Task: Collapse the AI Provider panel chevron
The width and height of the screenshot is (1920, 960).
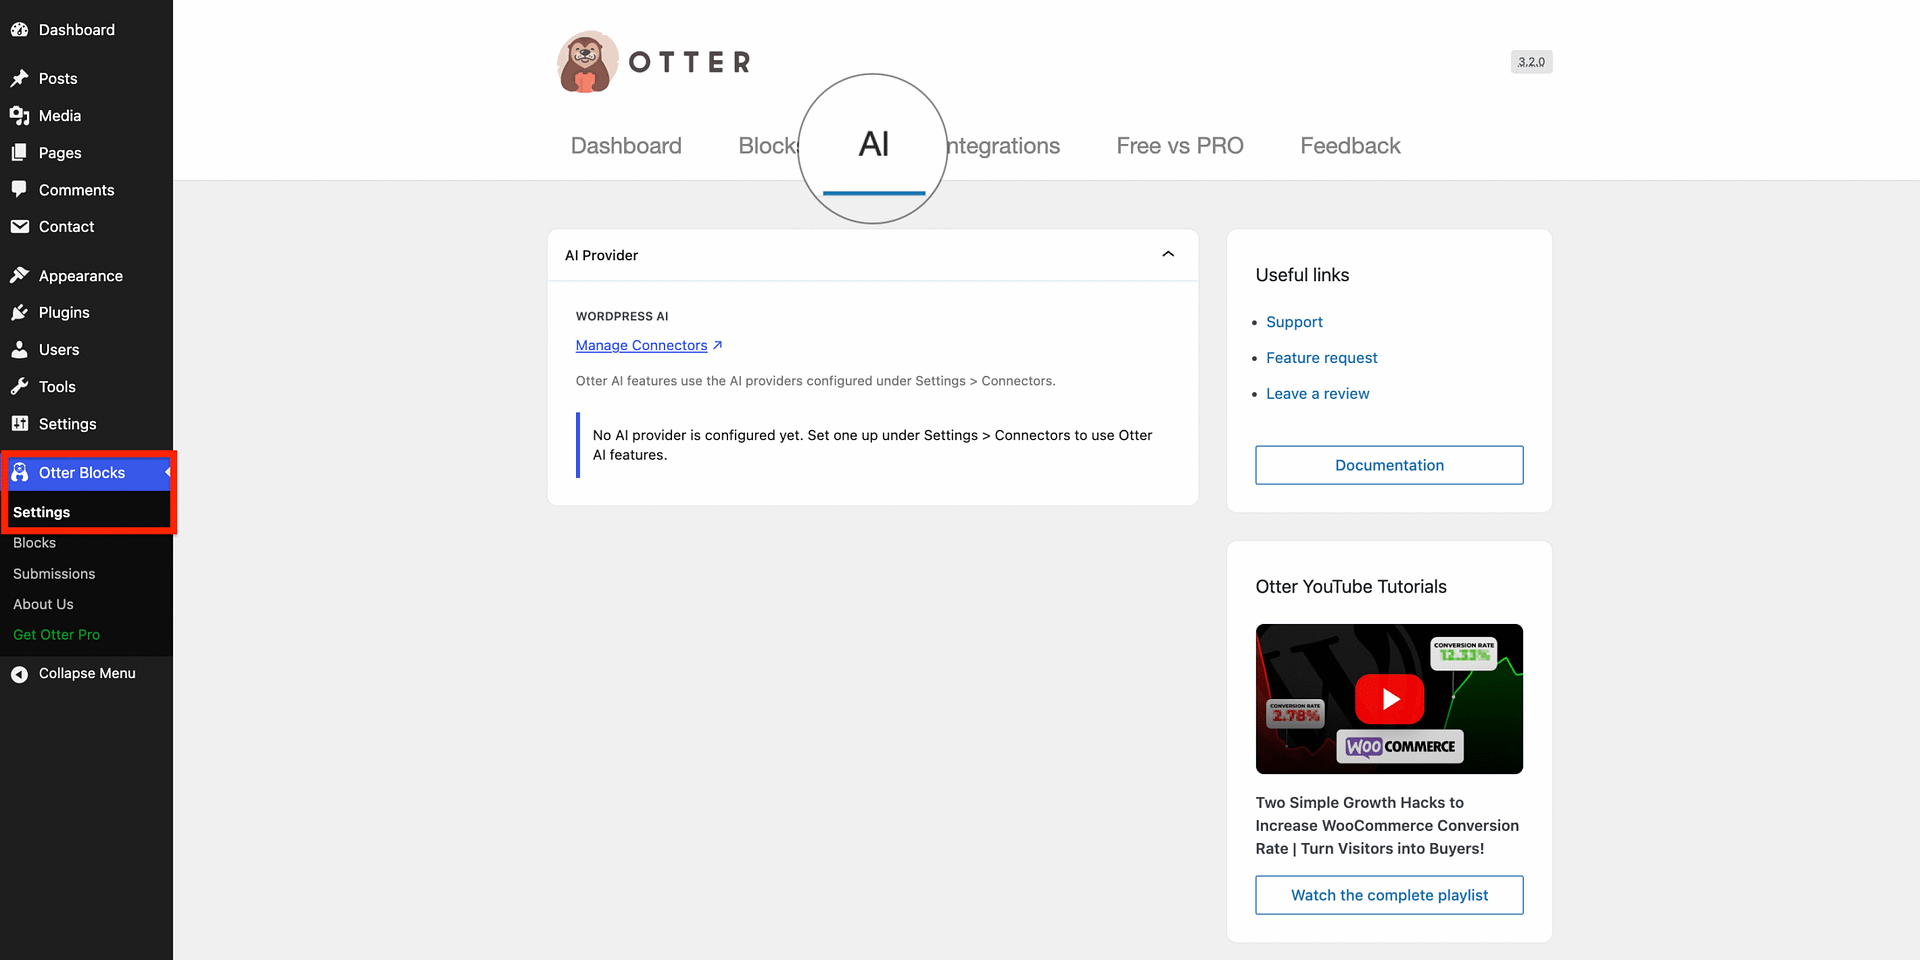Action: [1168, 255]
